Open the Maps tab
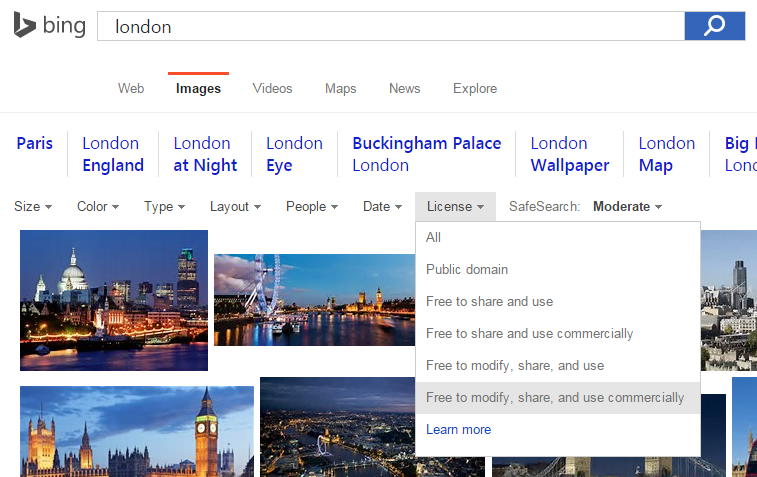 pos(340,88)
